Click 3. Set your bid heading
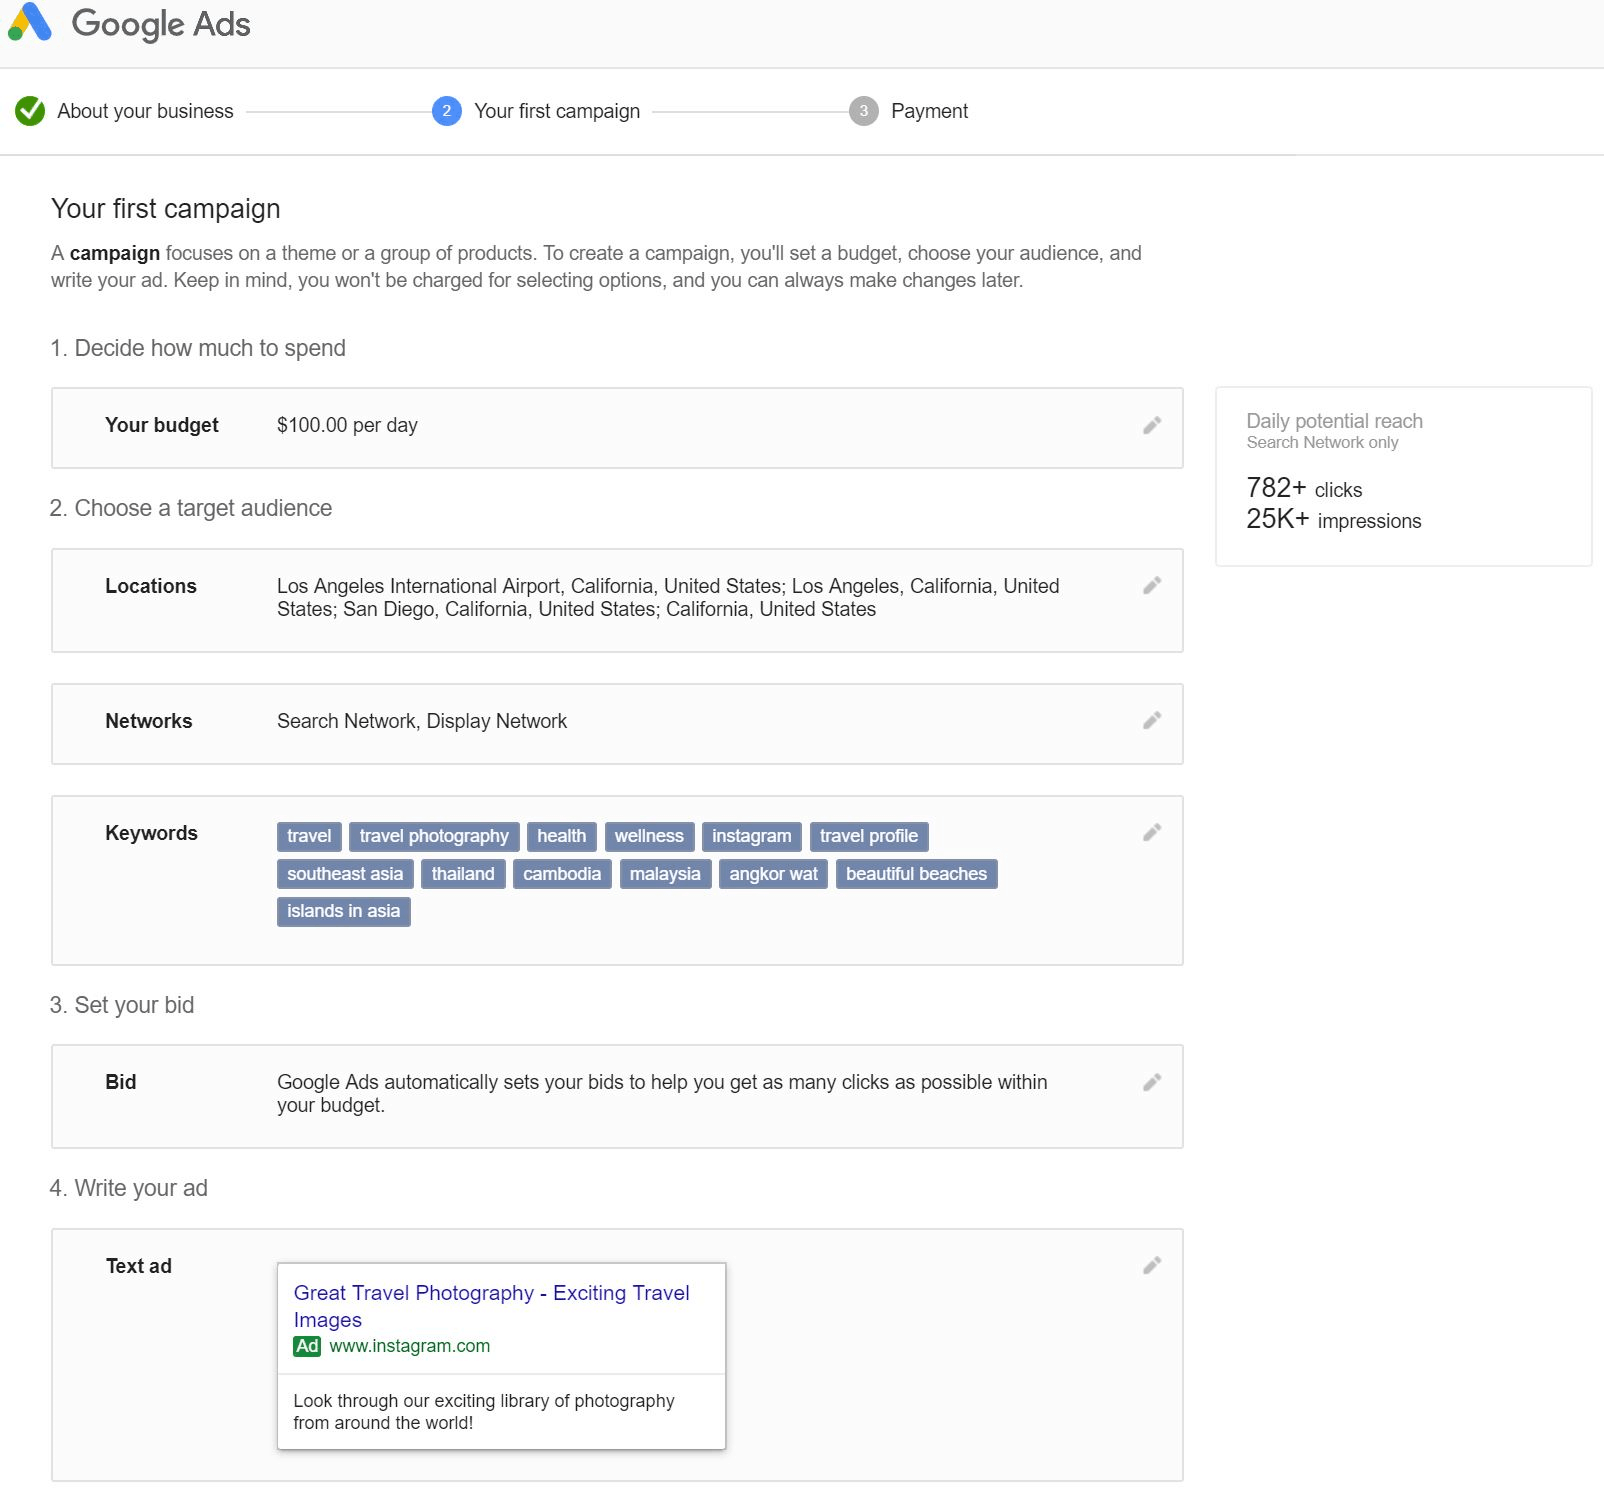 tap(122, 1005)
